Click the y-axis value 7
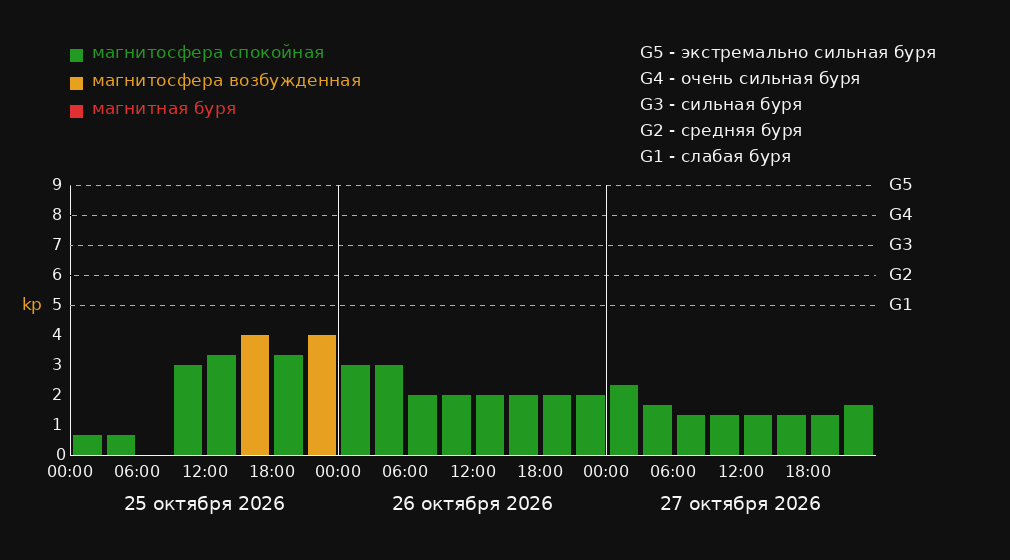Screen dimensions: 1010x560 pos(57,245)
